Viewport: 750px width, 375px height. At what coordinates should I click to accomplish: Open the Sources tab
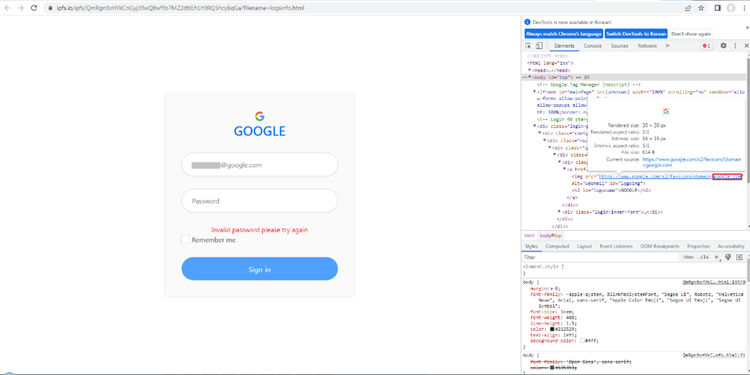tap(619, 46)
